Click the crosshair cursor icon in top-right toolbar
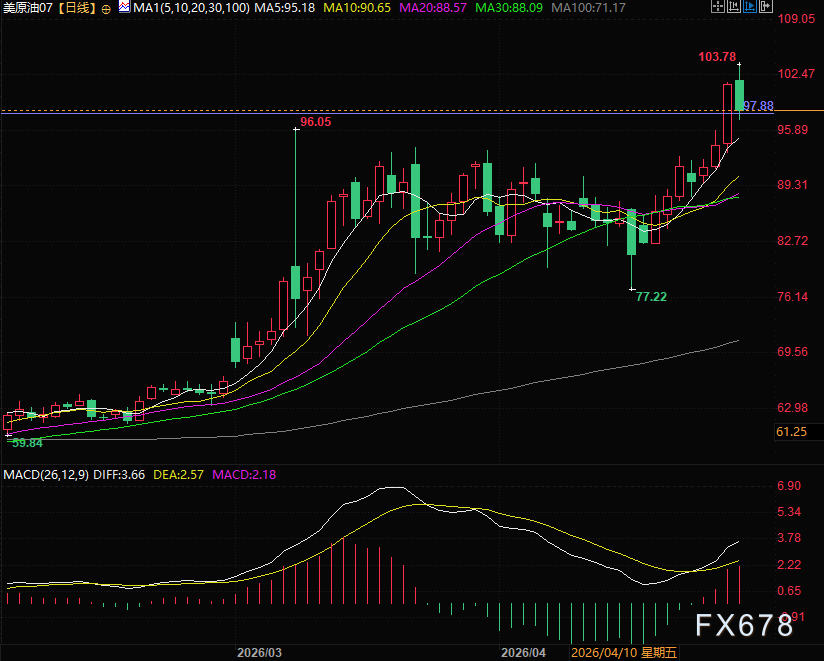This screenshot has height=661, width=824. (x=717, y=6)
